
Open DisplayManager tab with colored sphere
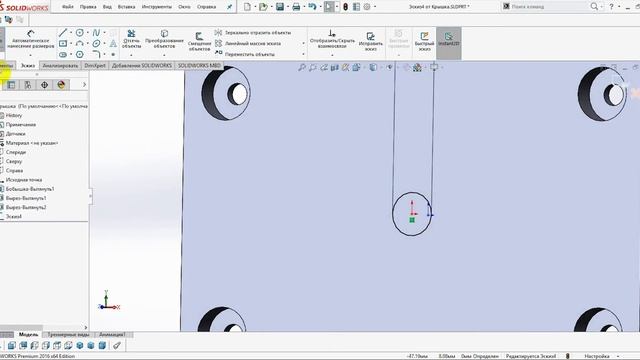pos(61,85)
